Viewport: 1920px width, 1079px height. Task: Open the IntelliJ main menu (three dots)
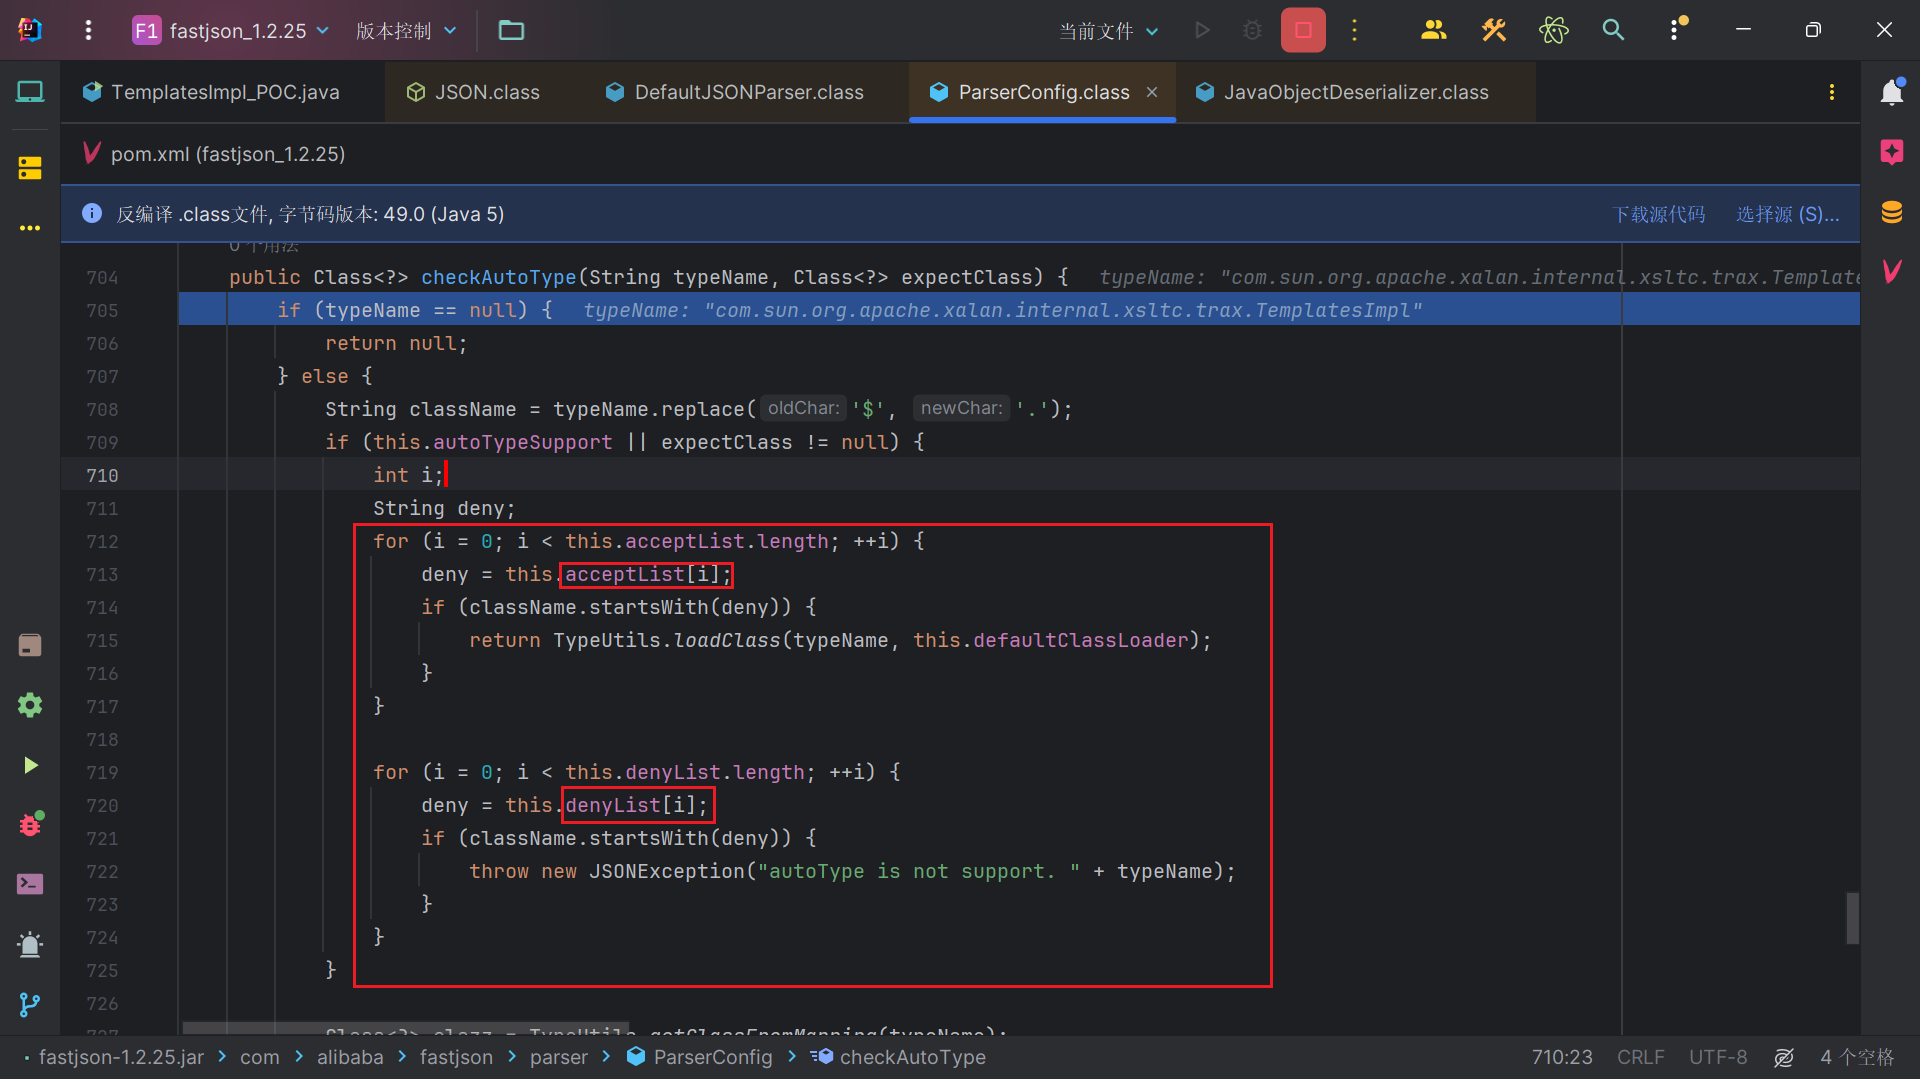click(x=88, y=30)
